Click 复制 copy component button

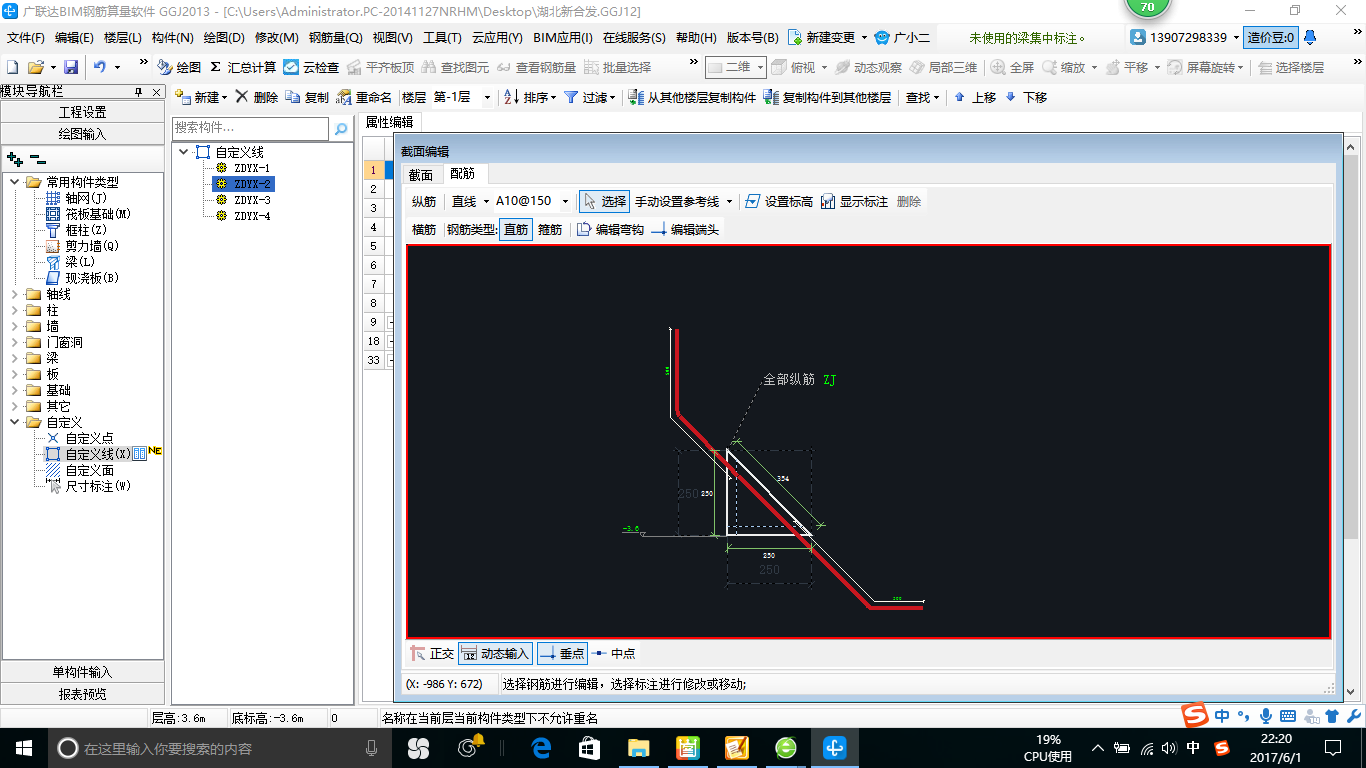(x=307, y=97)
